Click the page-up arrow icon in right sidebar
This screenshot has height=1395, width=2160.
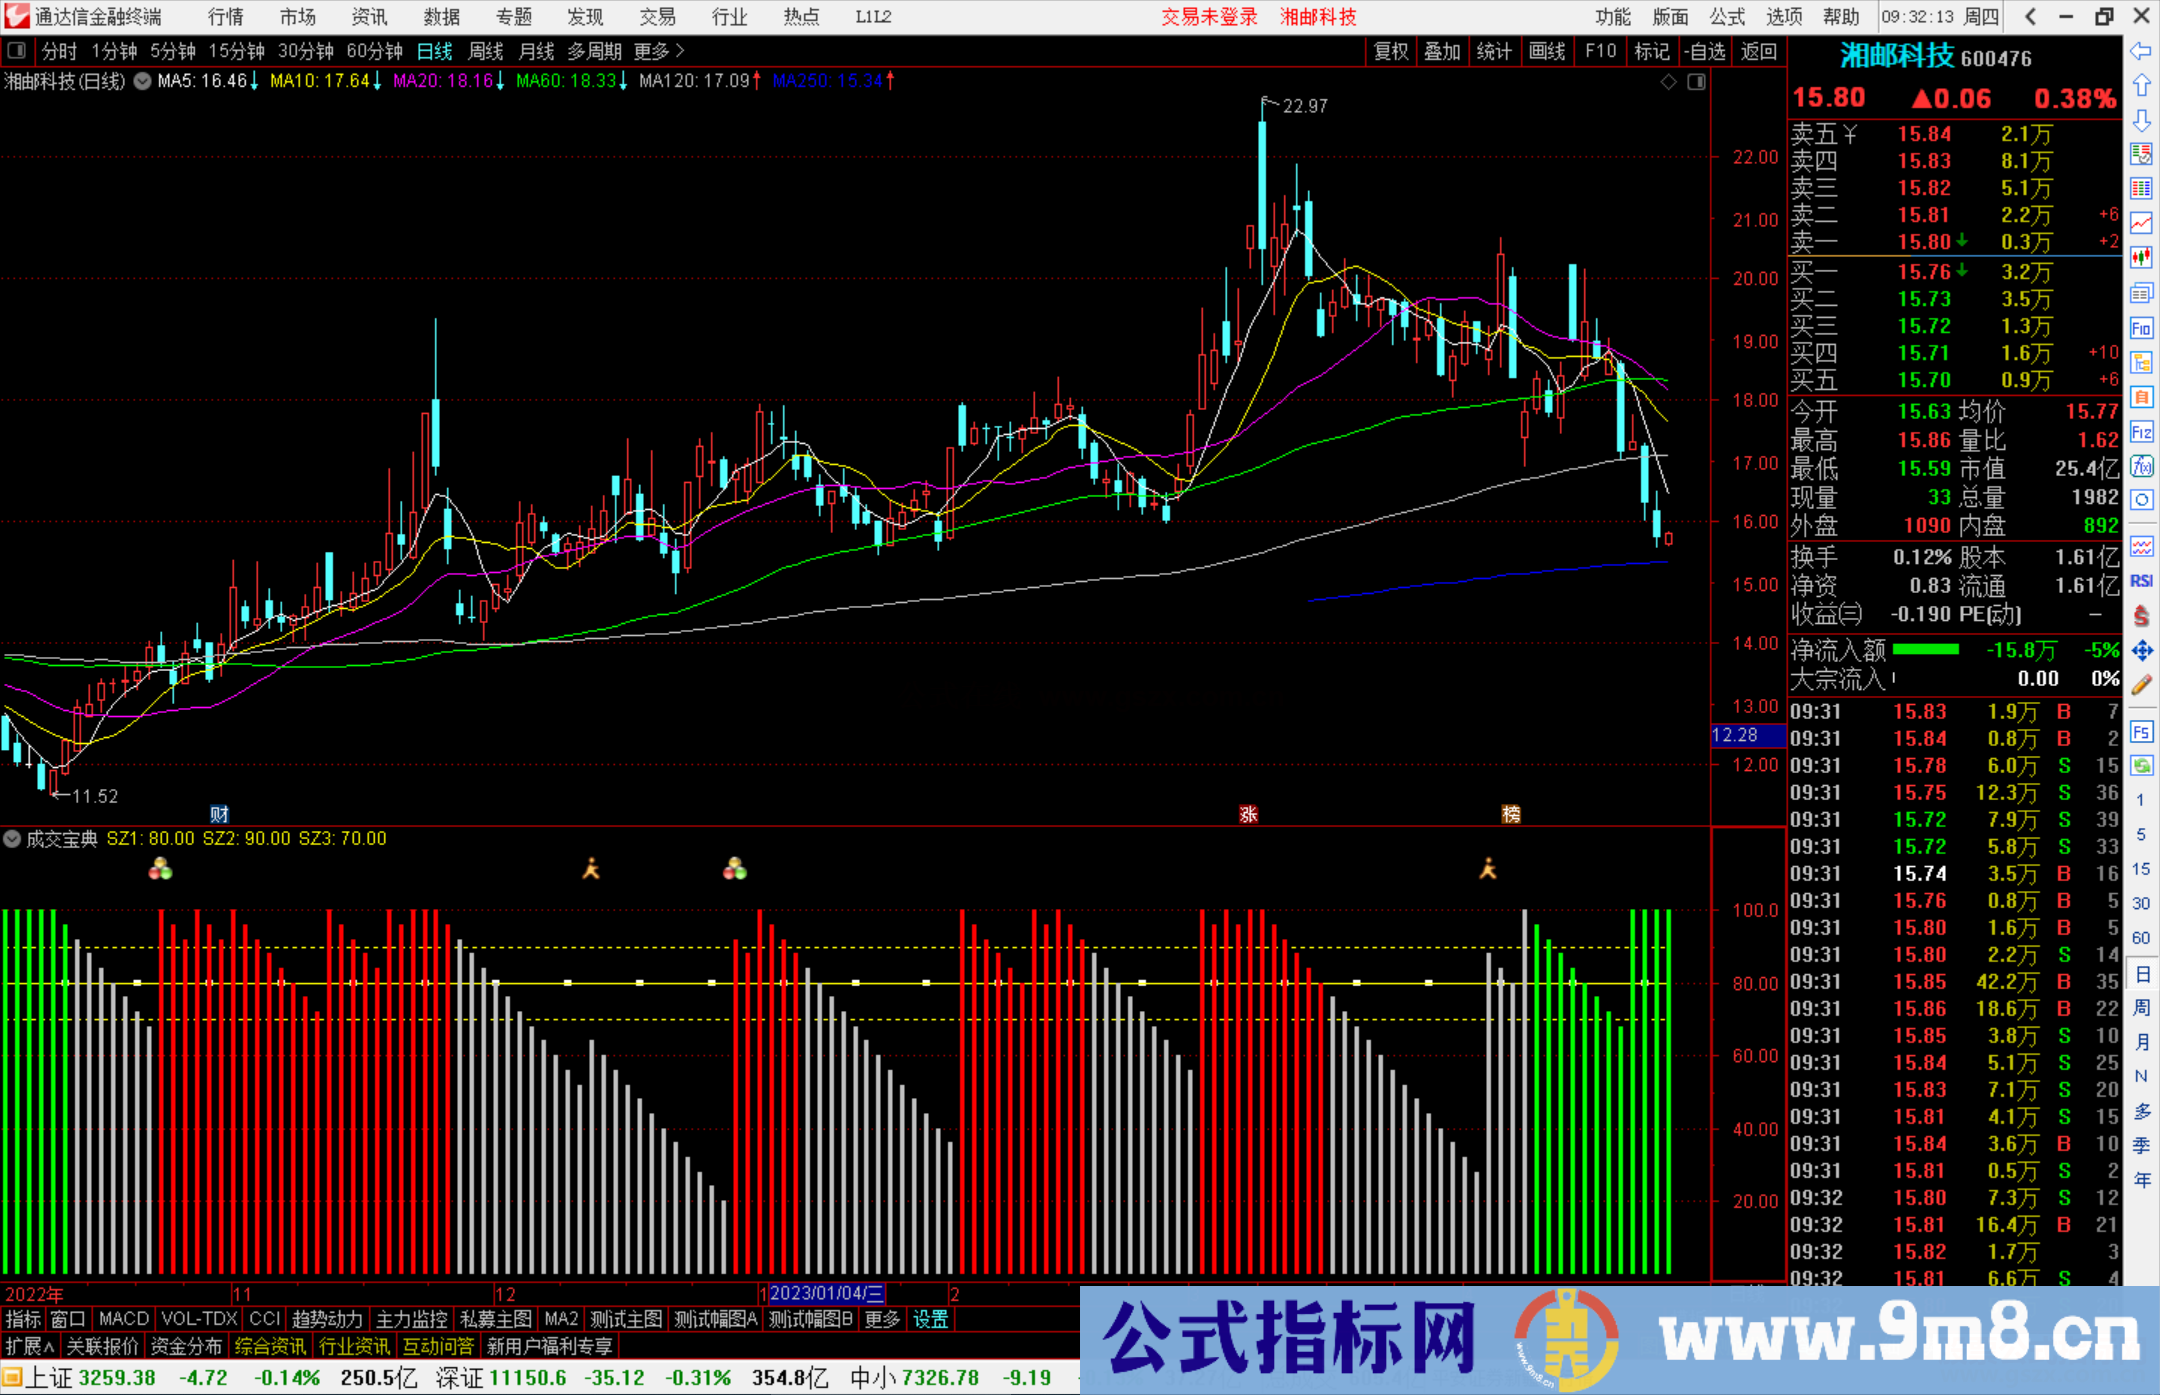(2142, 85)
